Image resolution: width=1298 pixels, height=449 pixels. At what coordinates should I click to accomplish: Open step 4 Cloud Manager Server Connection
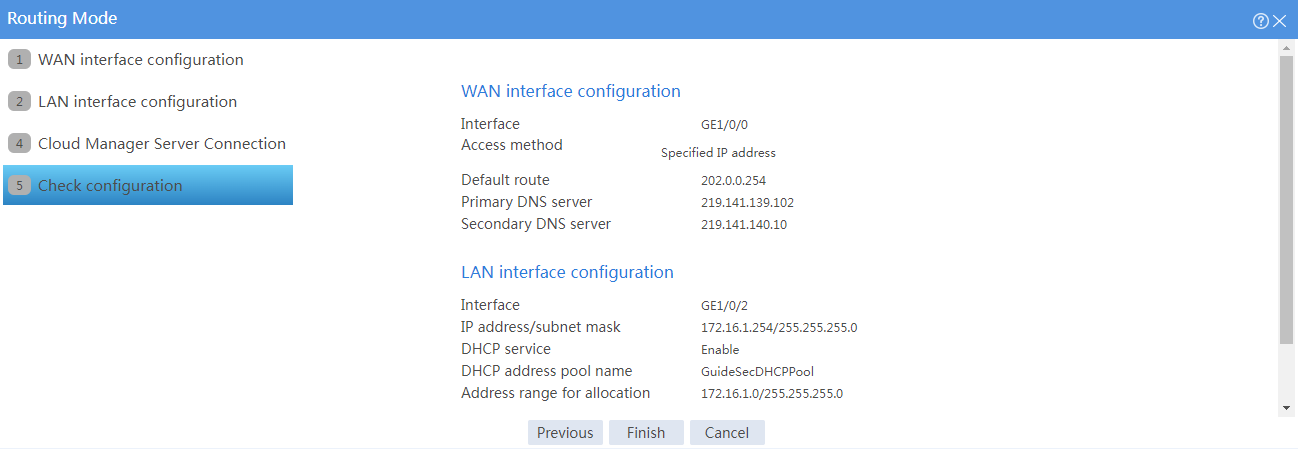(148, 144)
